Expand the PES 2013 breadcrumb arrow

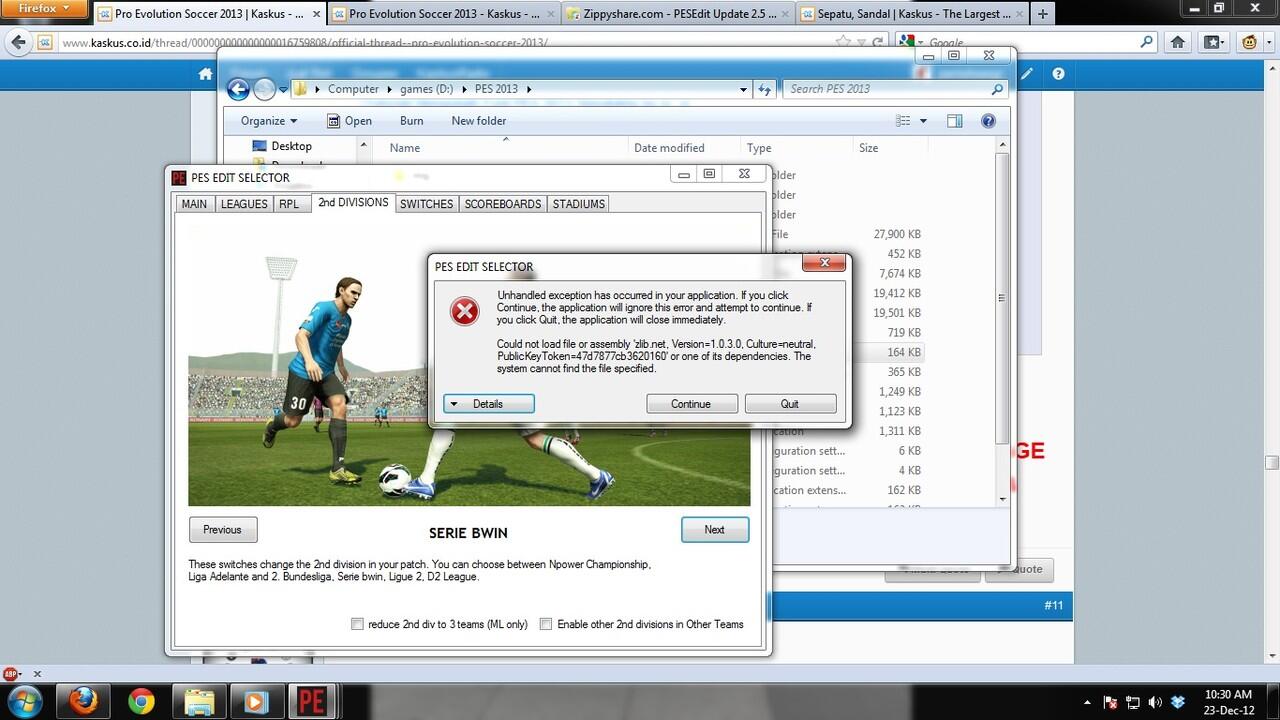point(528,89)
